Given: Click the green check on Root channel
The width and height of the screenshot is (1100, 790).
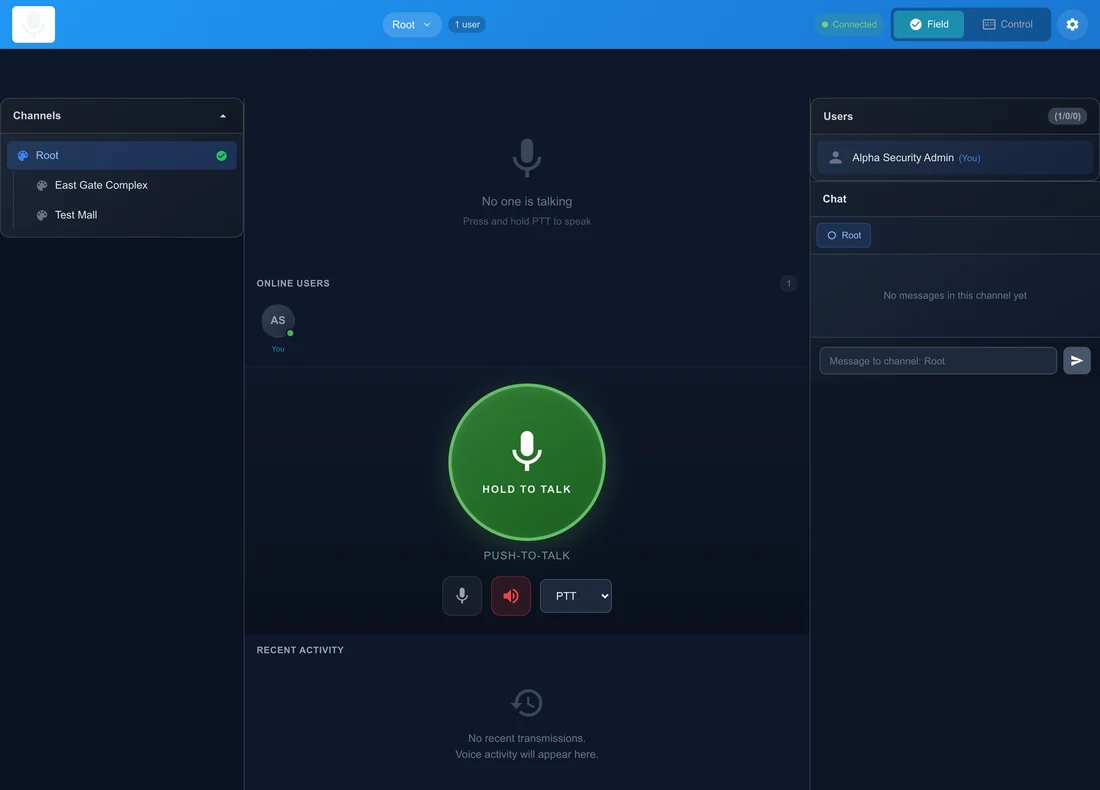Looking at the screenshot, I should (222, 156).
